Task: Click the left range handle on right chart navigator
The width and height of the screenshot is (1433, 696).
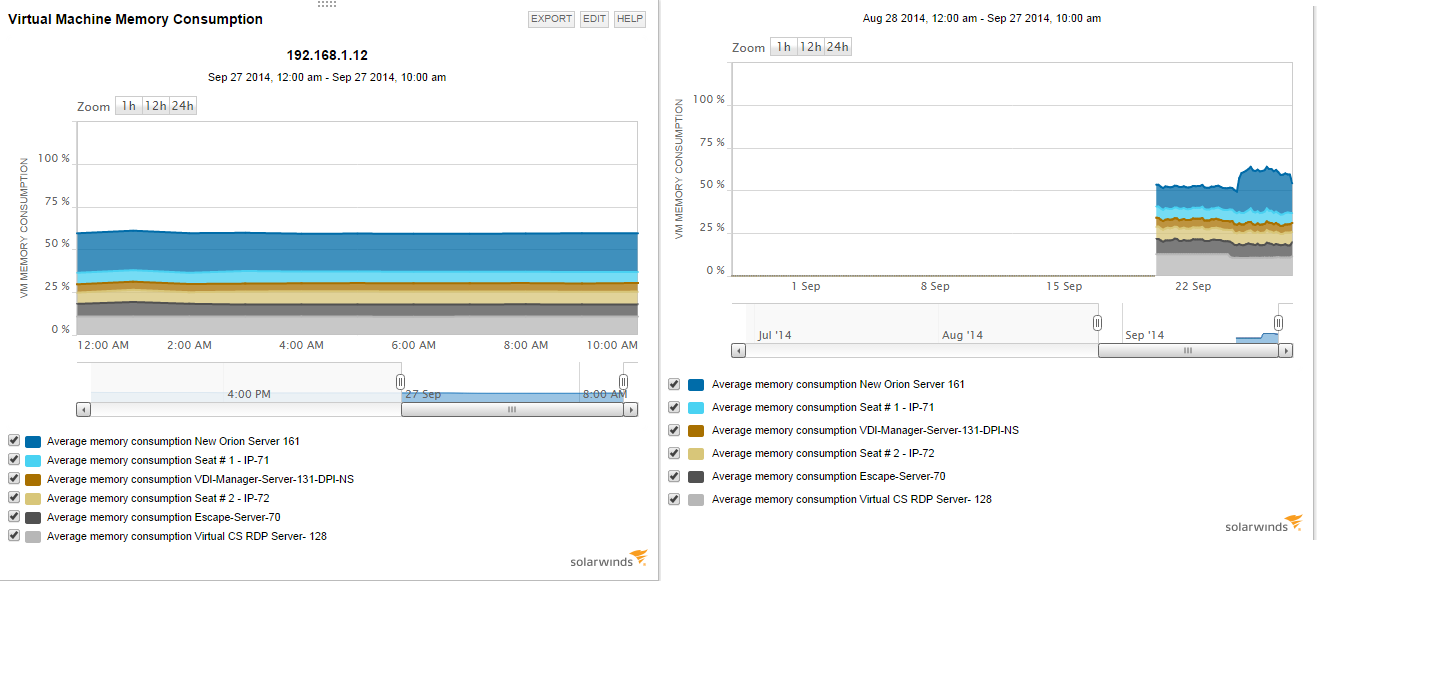Action: tap(1097, 323)
